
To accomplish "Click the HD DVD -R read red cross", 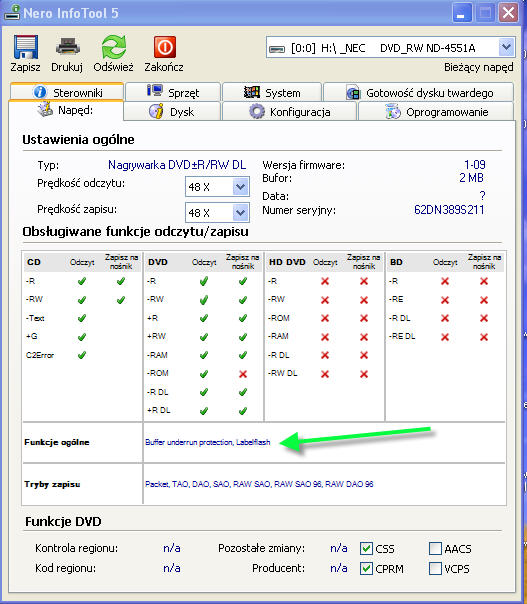I will coord(325,282).
